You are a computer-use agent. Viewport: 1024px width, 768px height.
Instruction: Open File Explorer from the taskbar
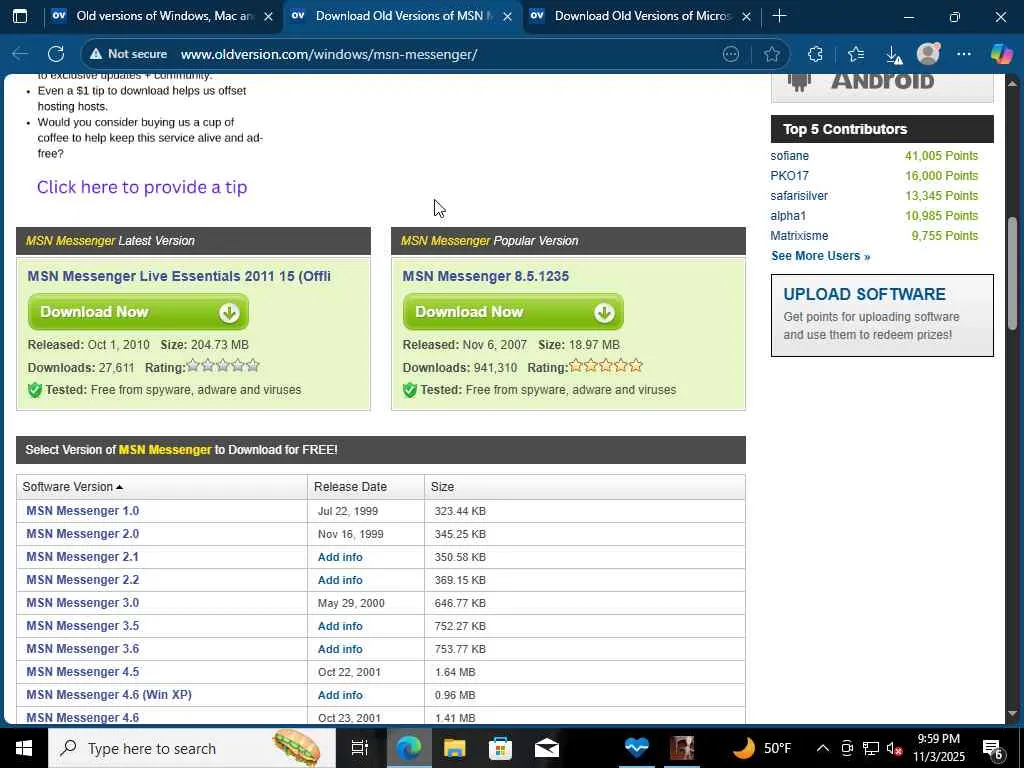(x=455, y=748)
